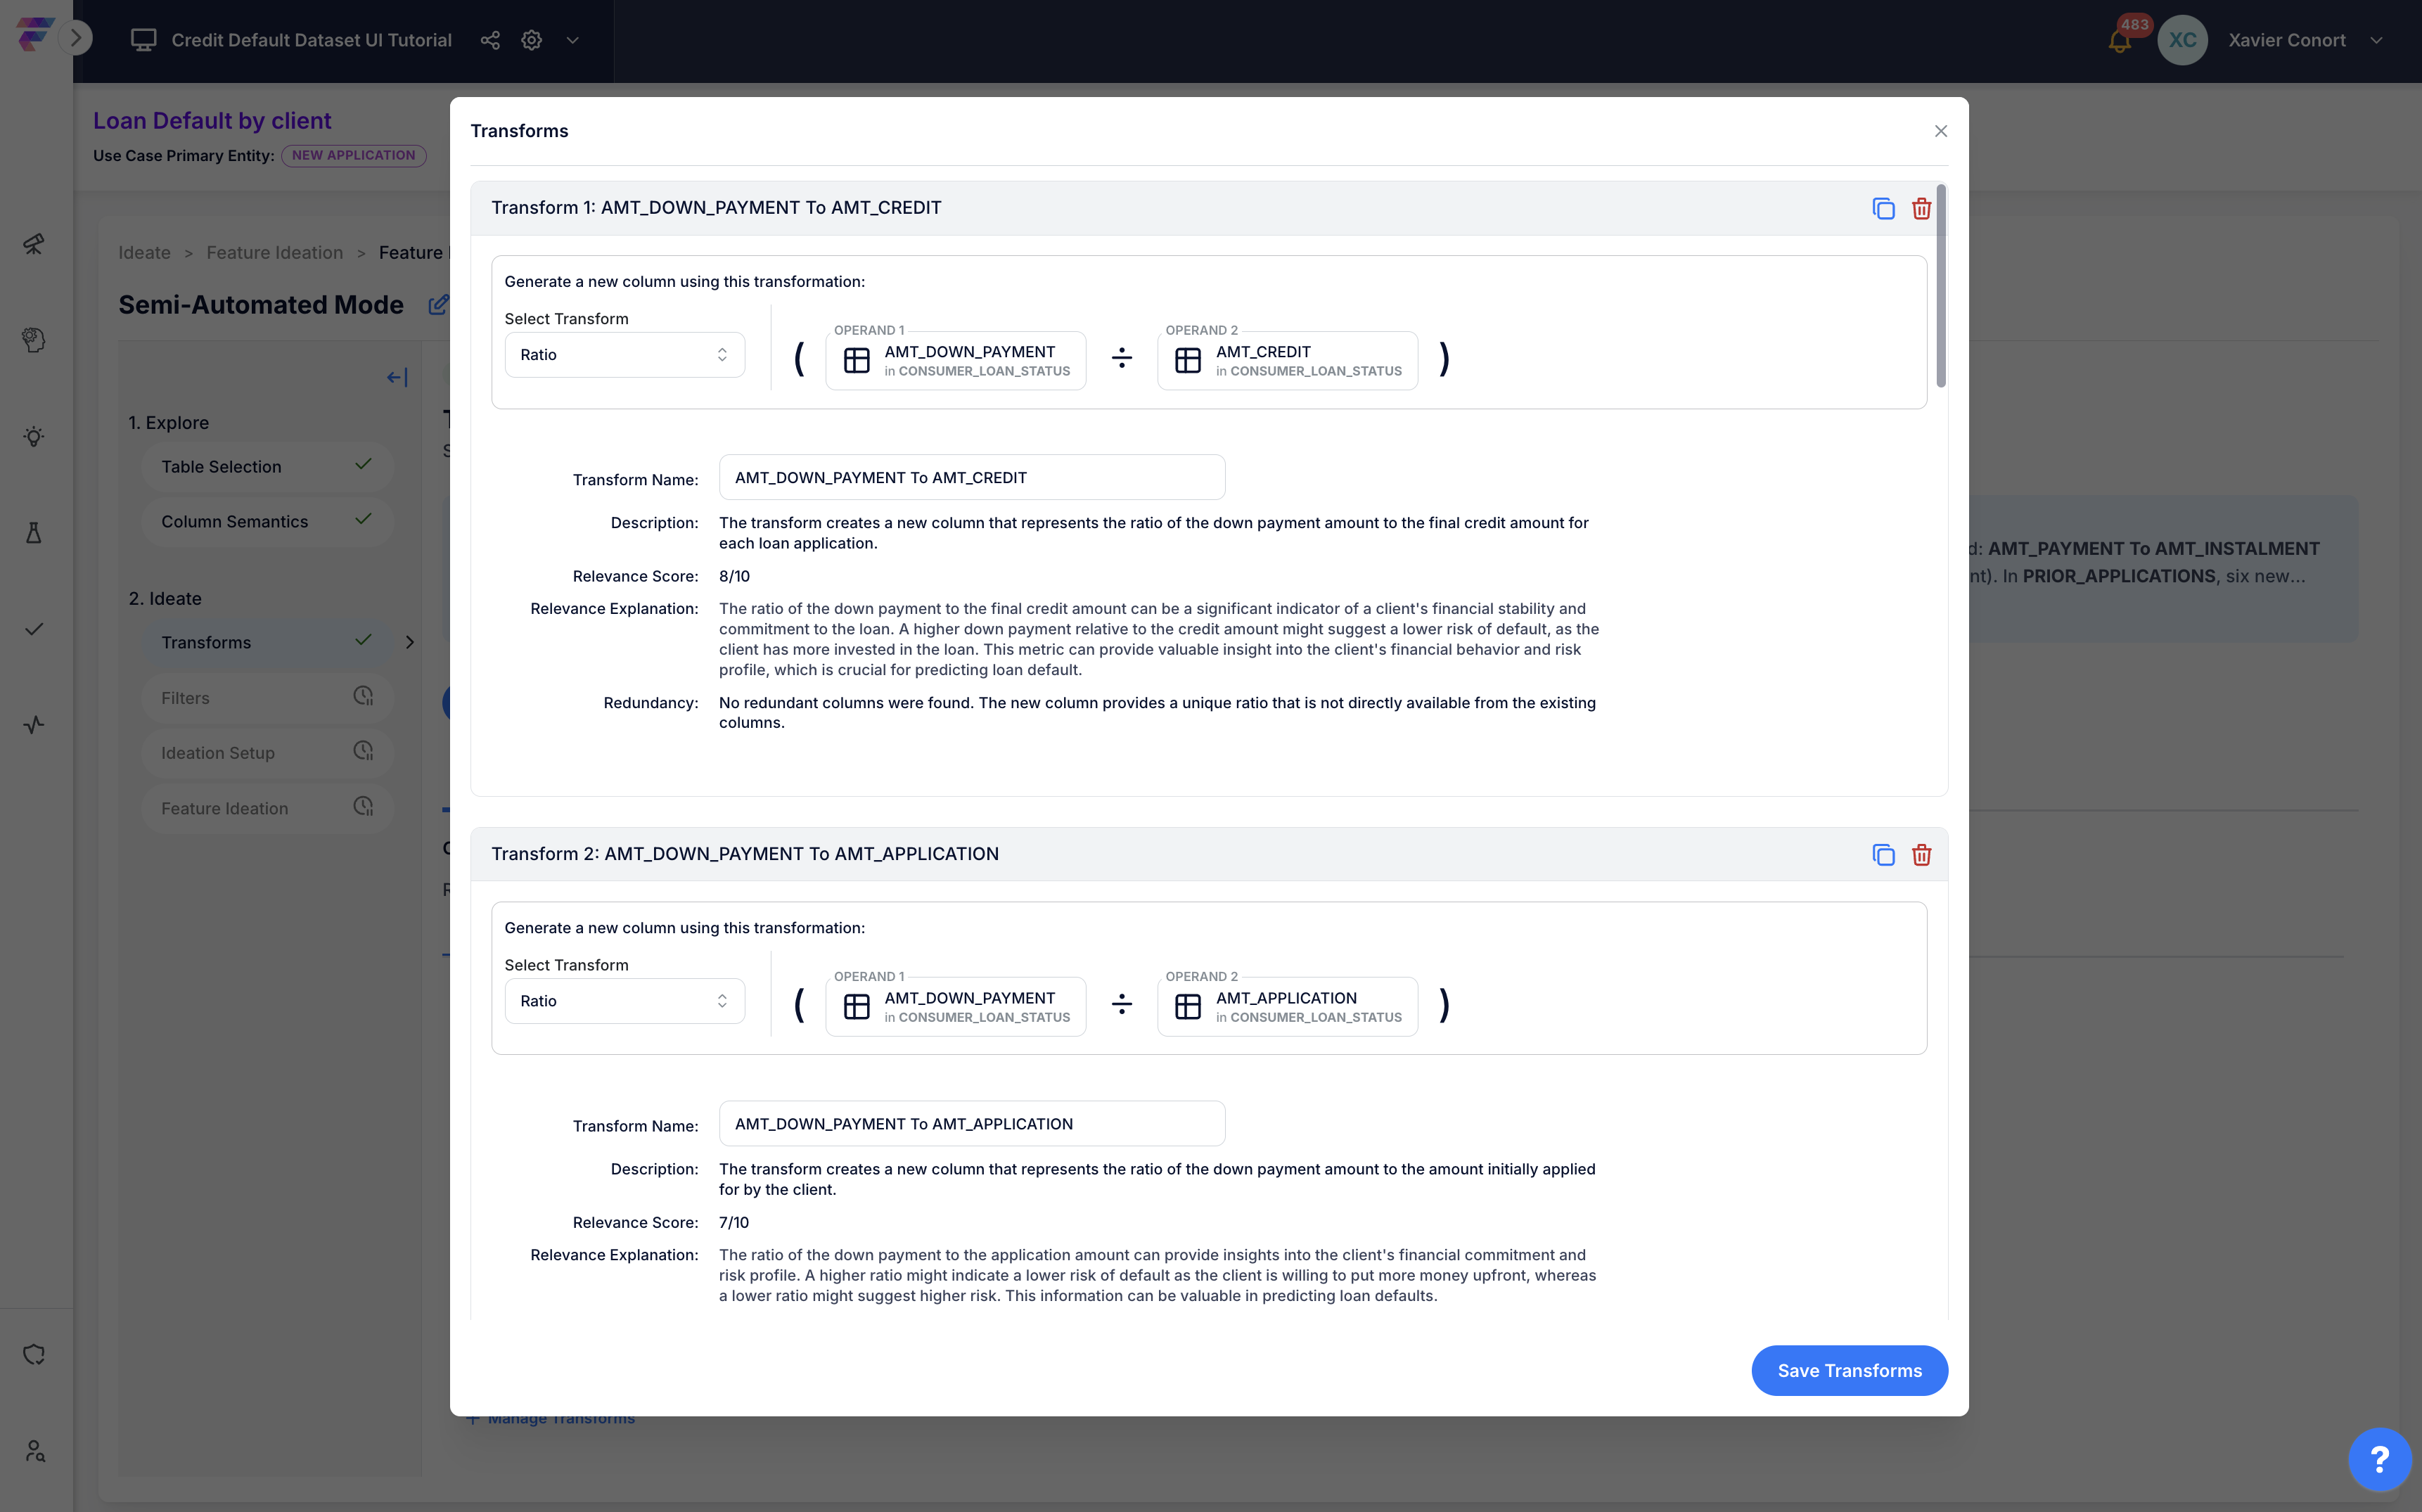The image size is (2422, 1512).
Task: Delete Transform 1 using the trash icon
Action: click(1921, 208)
